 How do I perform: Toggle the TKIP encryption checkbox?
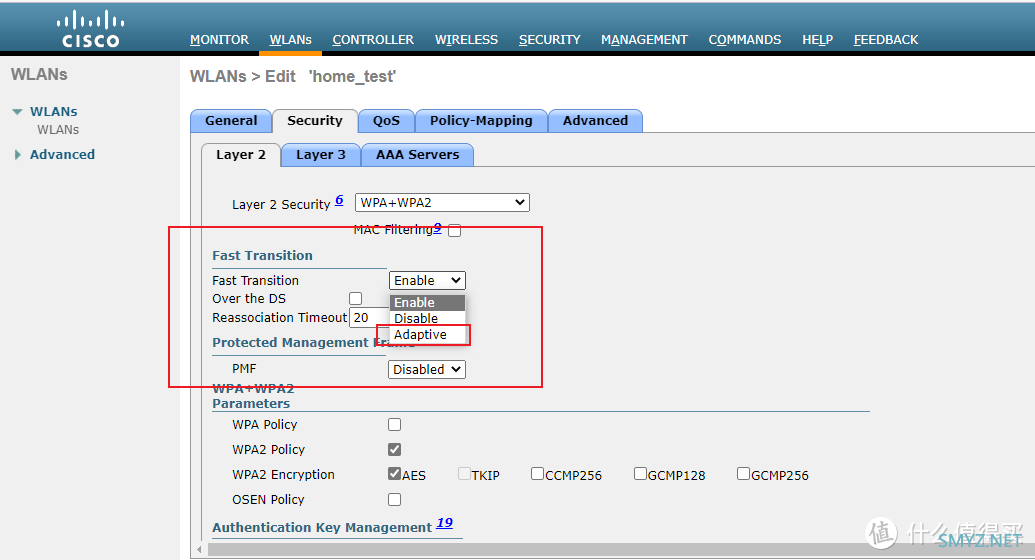tap(465, 473)
